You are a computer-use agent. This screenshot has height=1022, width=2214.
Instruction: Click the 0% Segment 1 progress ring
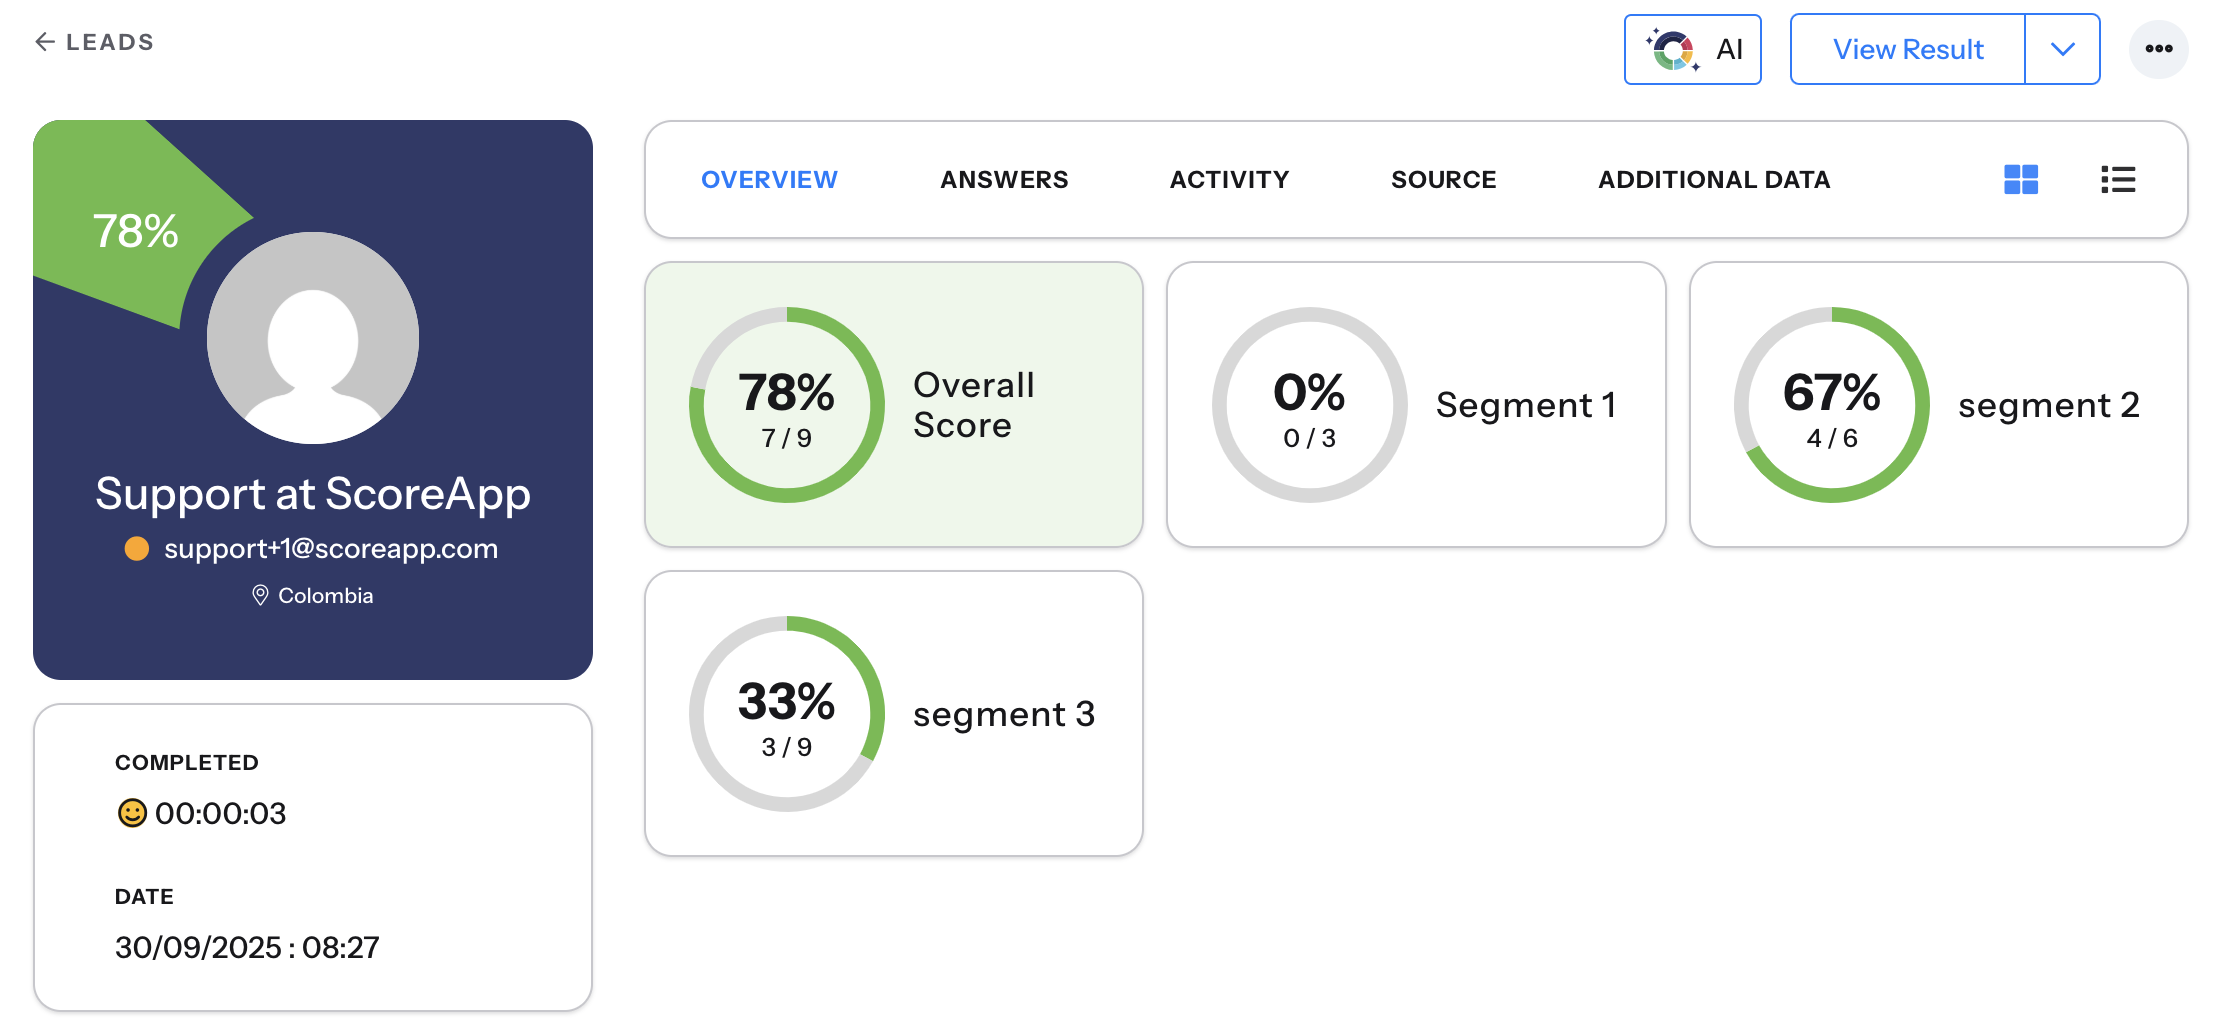tap(1309, 405)
